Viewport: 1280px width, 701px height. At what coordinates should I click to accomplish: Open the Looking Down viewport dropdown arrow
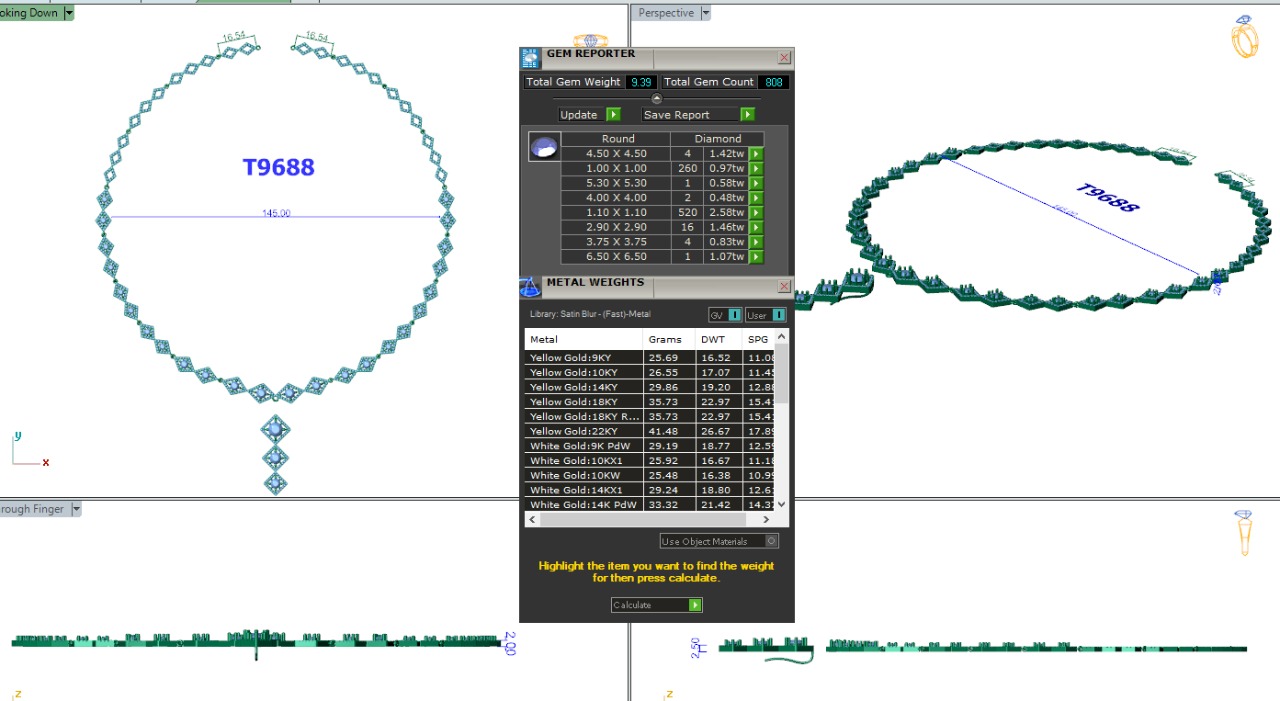tap(68, 13)
